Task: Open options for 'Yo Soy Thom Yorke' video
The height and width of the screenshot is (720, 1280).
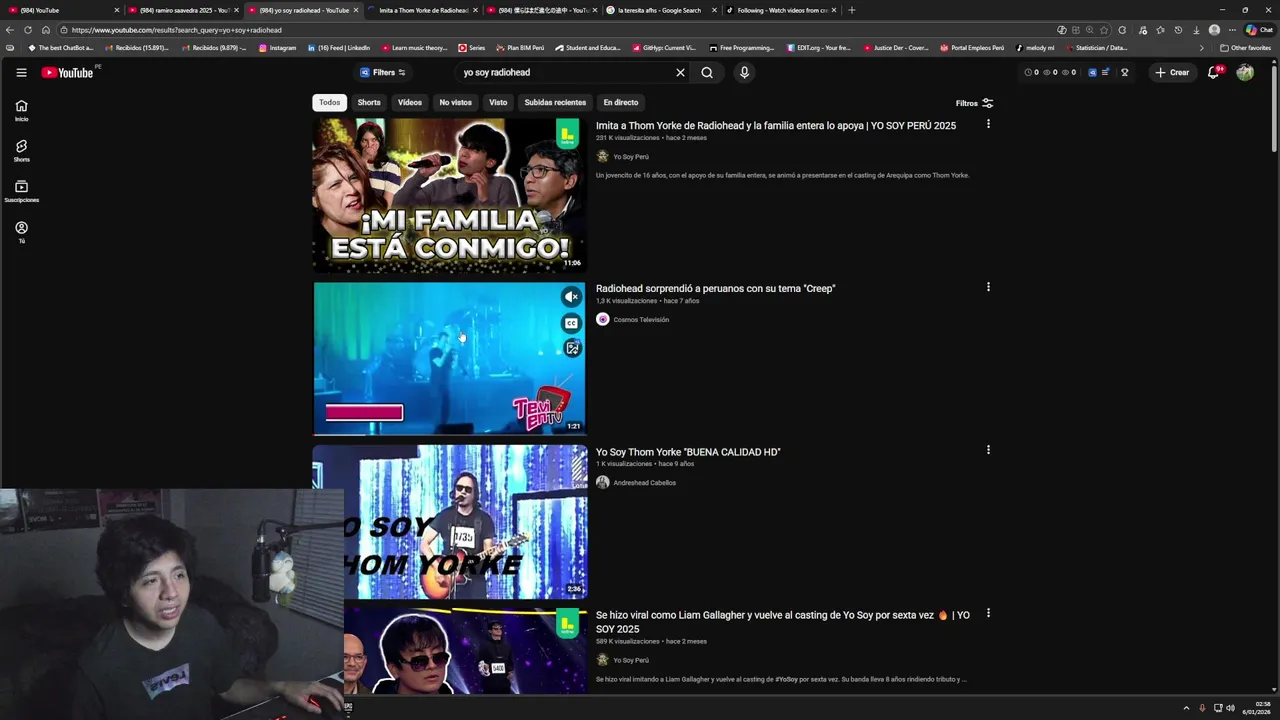Action: click(988, 450)
